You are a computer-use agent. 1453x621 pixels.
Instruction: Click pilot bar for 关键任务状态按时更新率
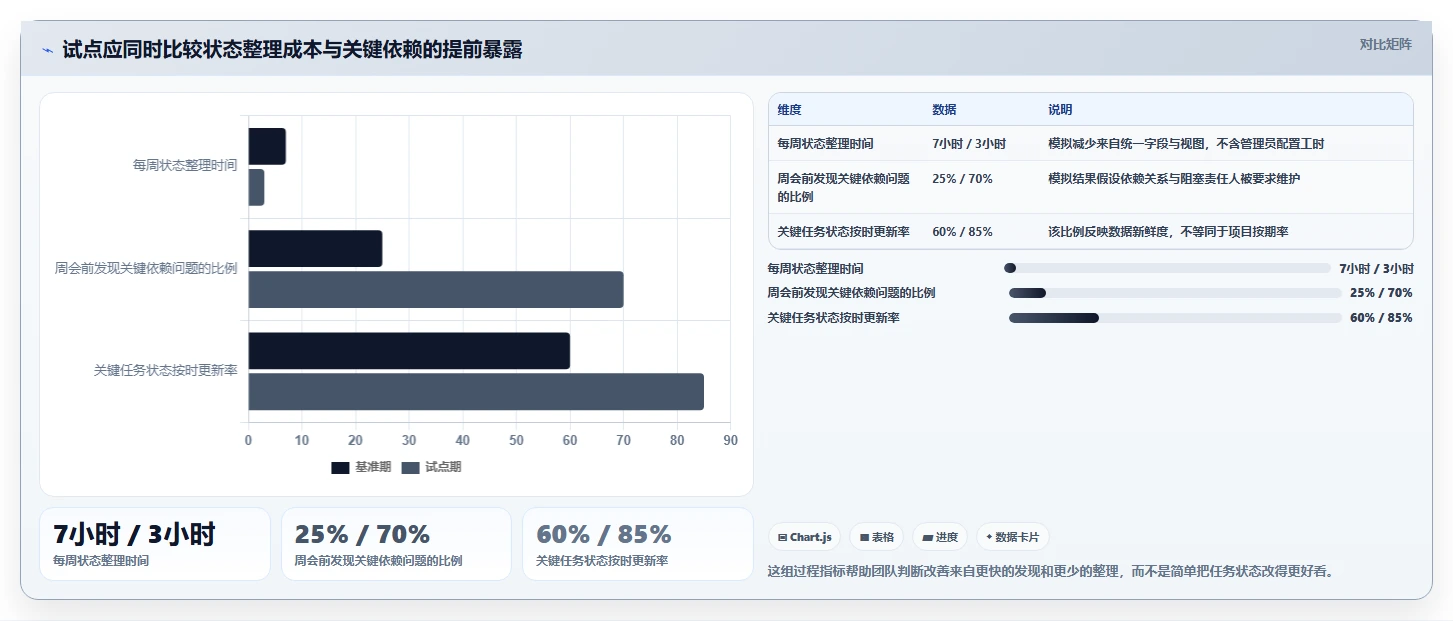coord(476,392)
